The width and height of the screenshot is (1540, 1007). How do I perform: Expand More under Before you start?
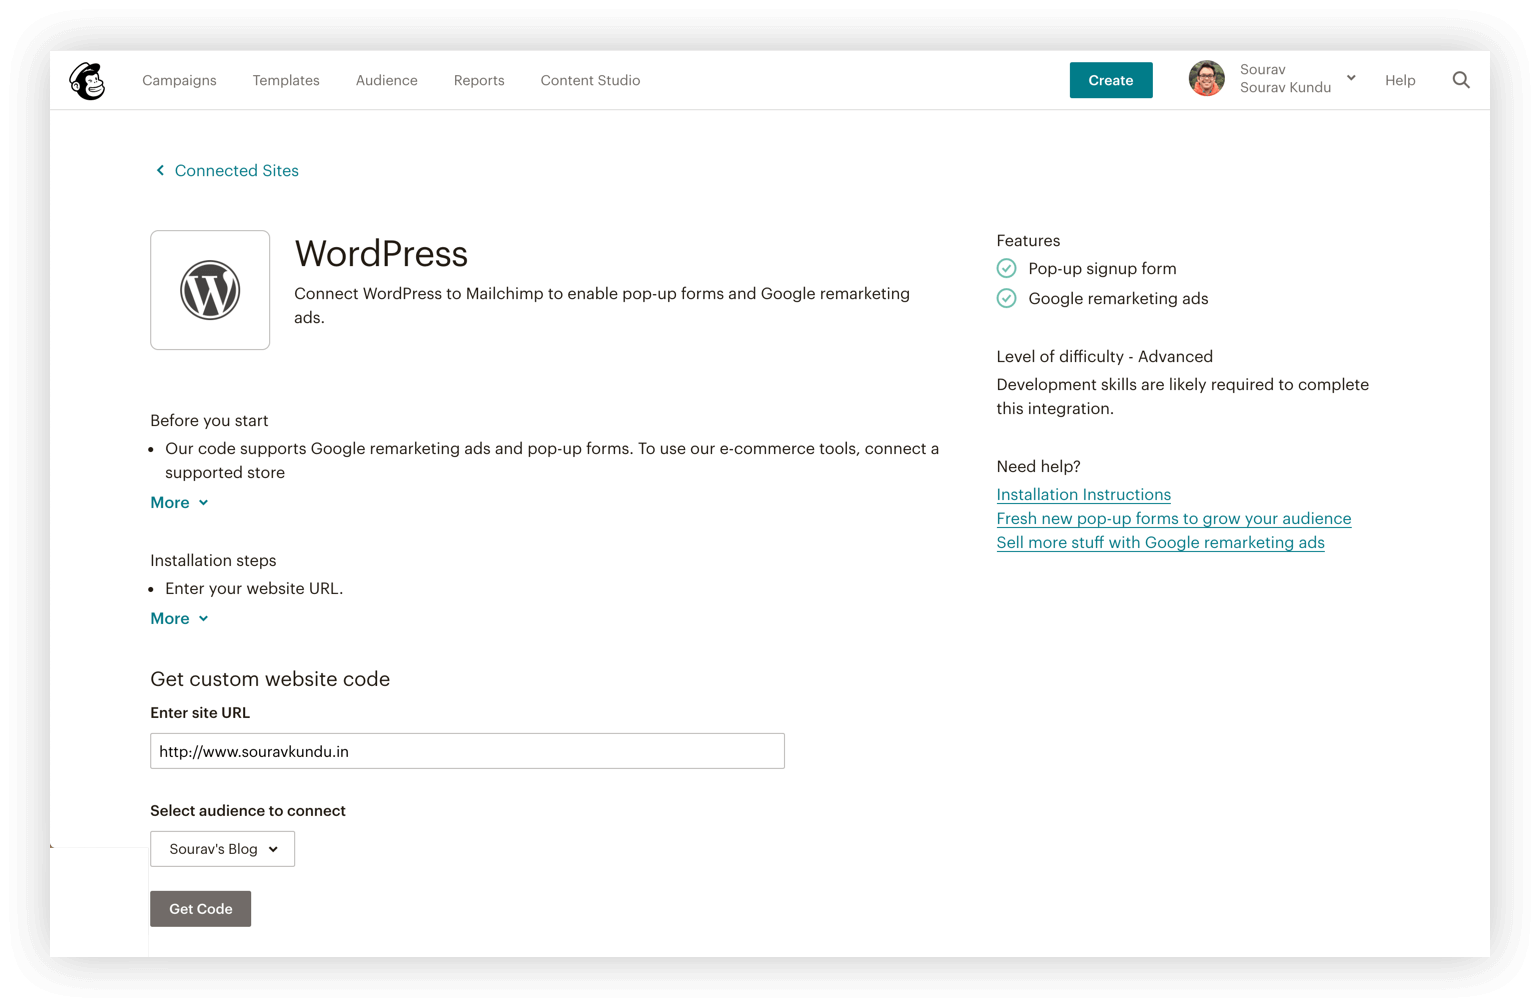(x=179, y=502)
